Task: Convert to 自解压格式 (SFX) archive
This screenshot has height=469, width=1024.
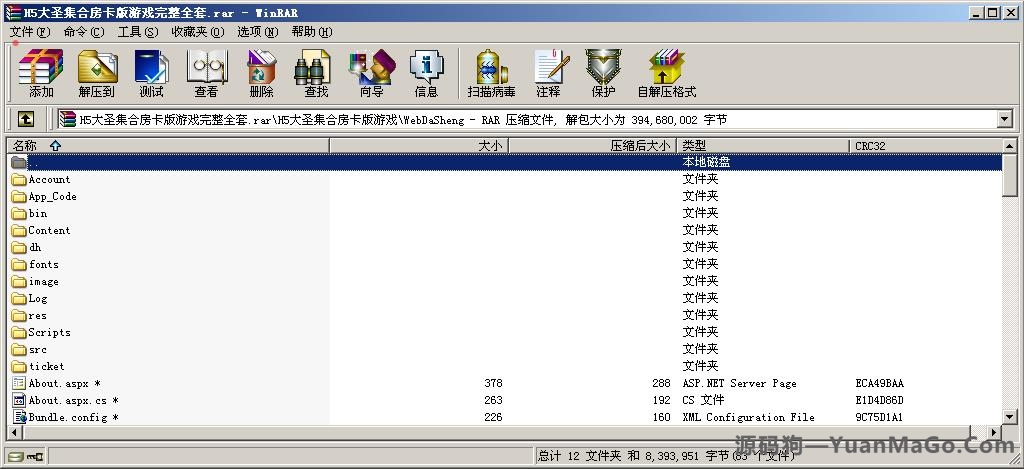Action: 667,73
